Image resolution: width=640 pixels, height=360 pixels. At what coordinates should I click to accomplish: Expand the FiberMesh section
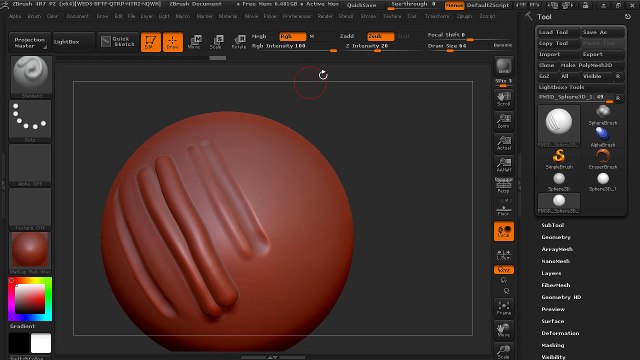(556, 285)
